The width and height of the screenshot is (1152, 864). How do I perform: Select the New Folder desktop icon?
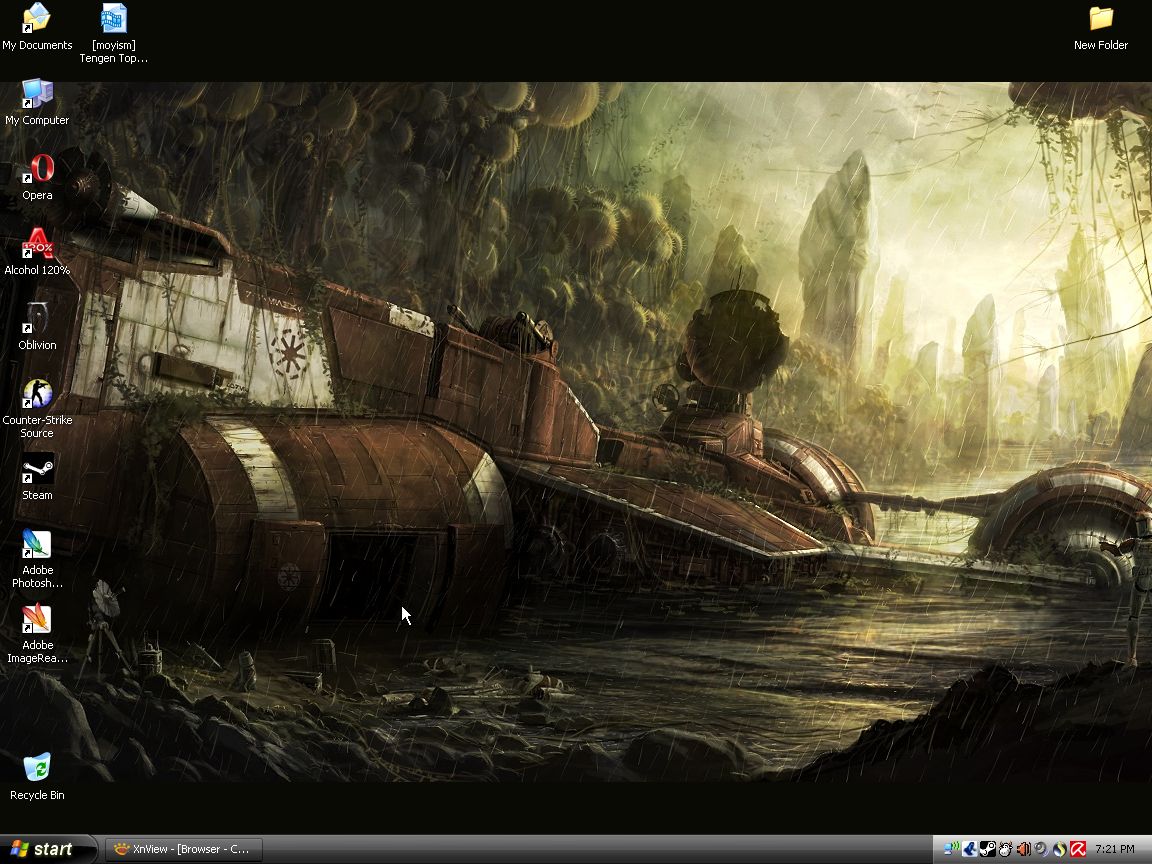click(1101, 27)
